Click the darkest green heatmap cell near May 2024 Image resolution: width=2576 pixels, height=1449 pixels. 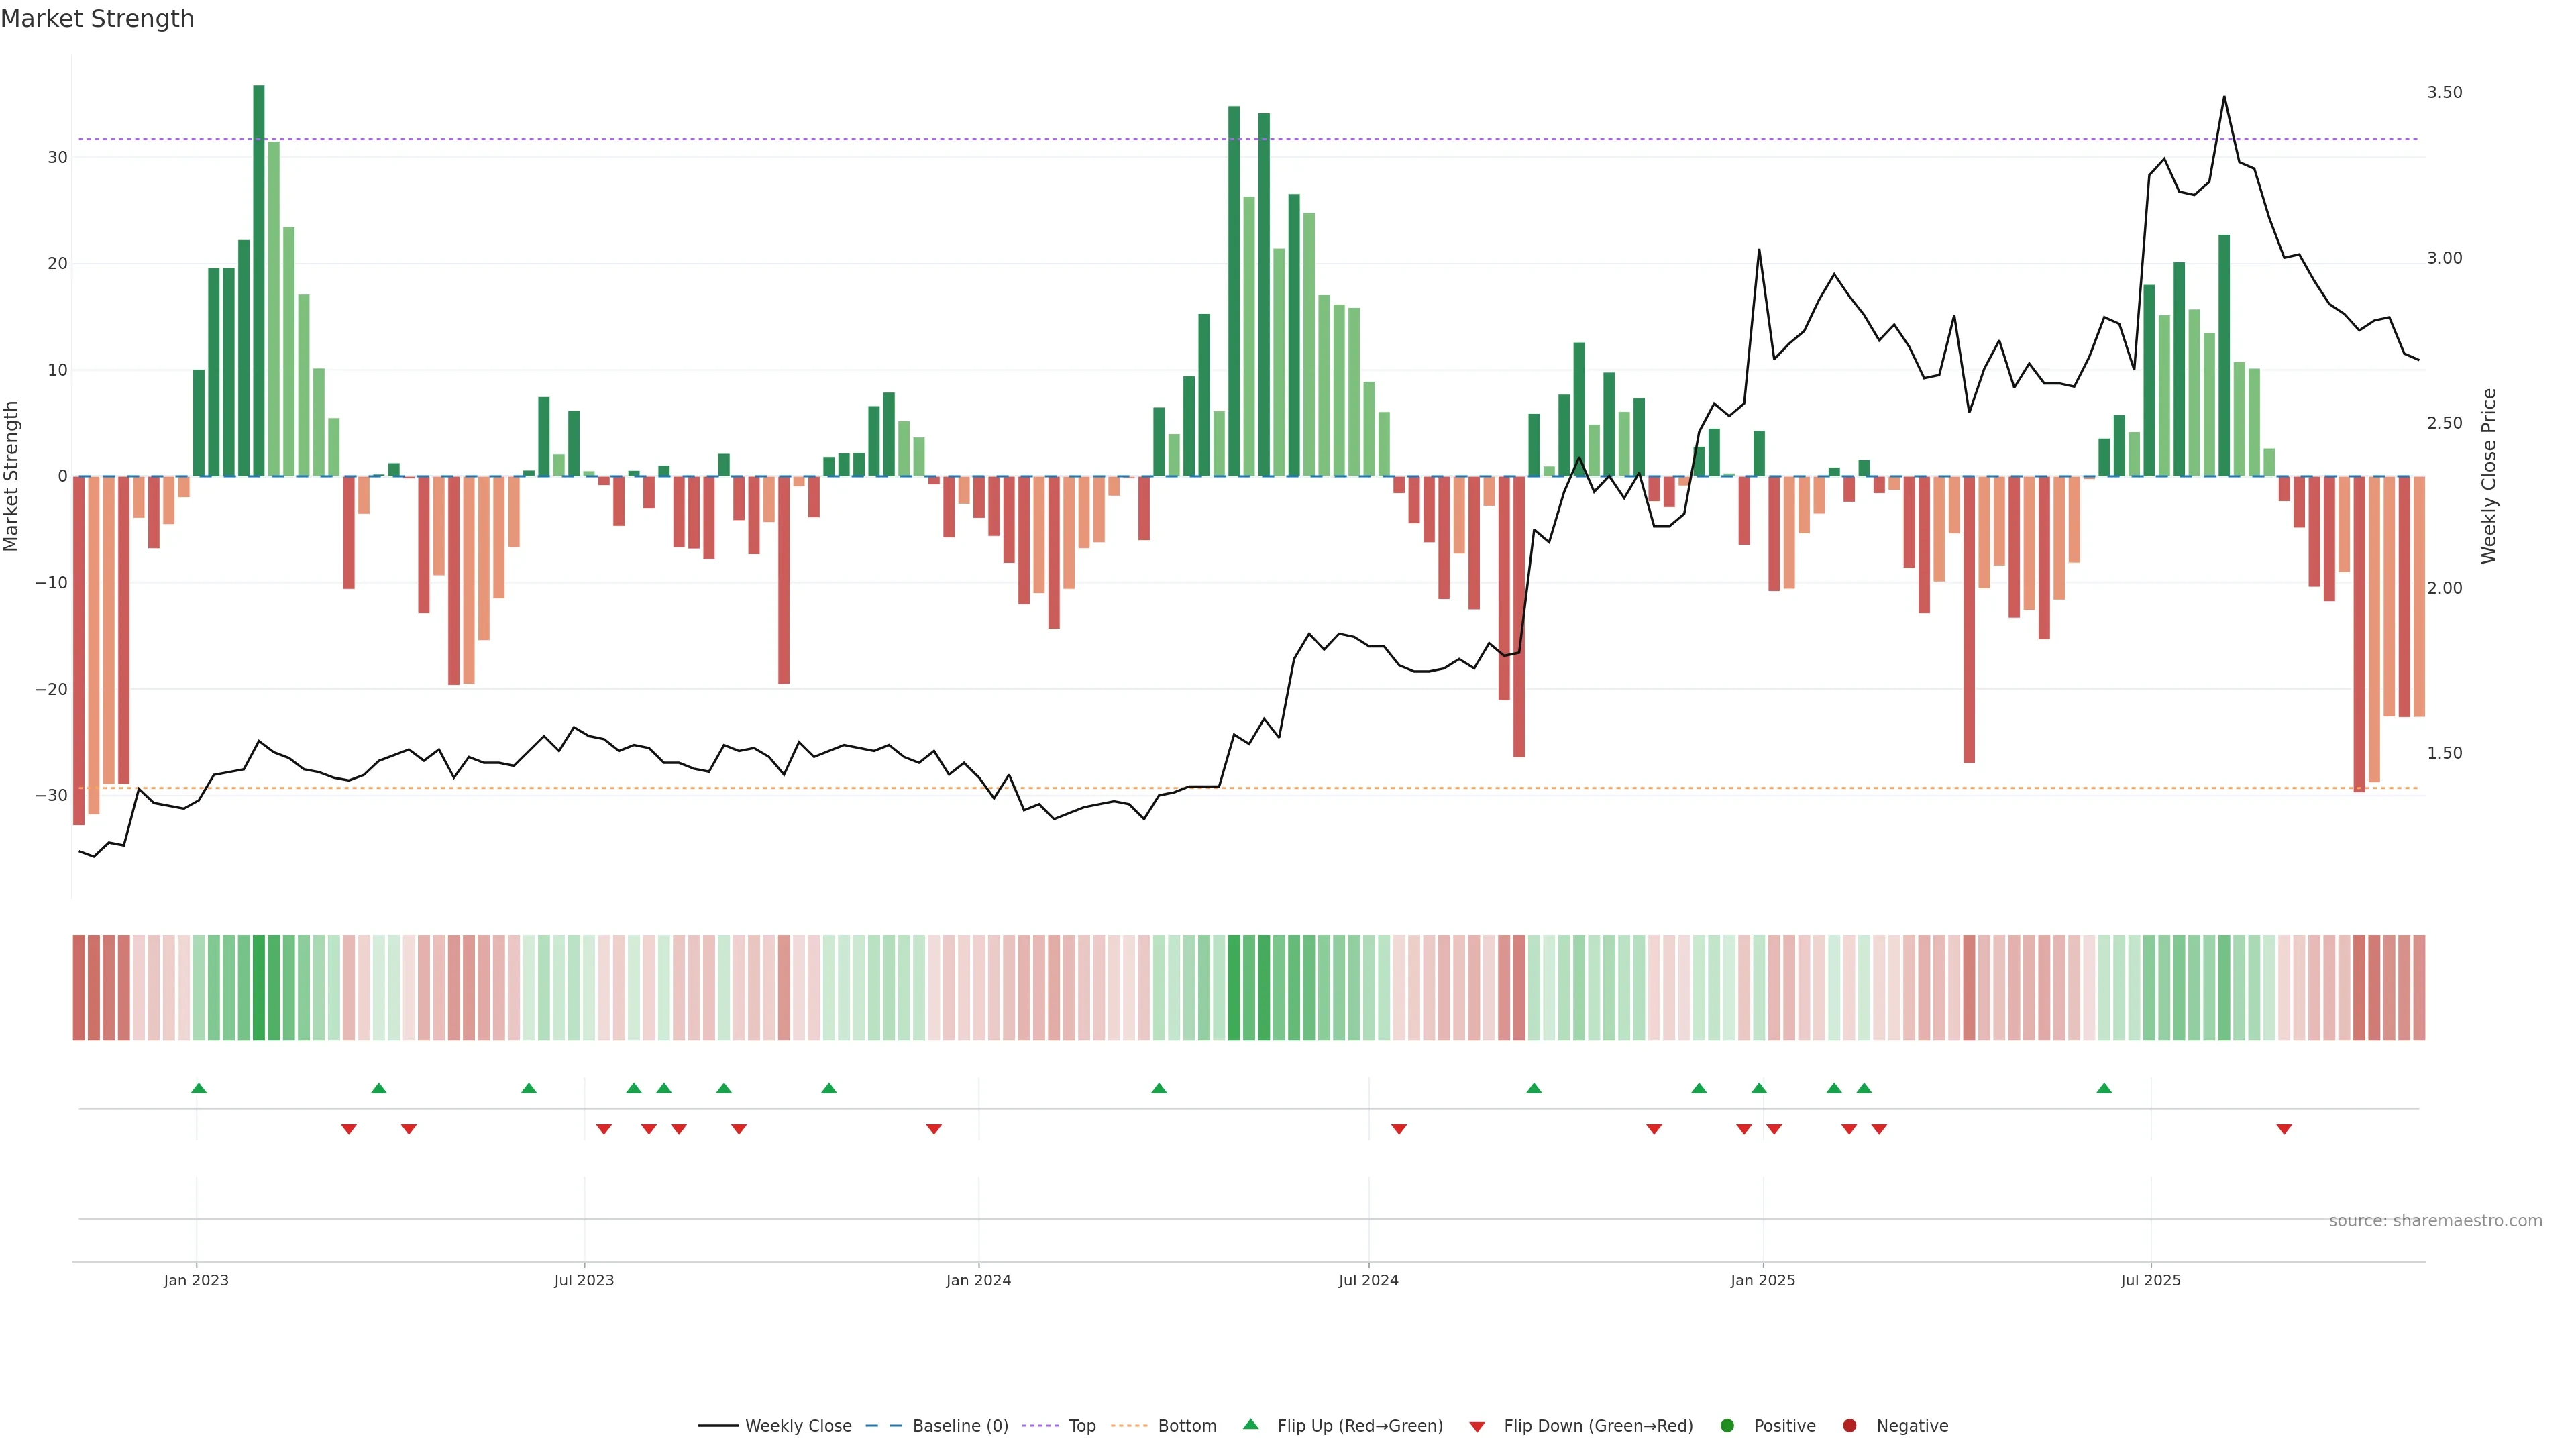(1234, 988)
